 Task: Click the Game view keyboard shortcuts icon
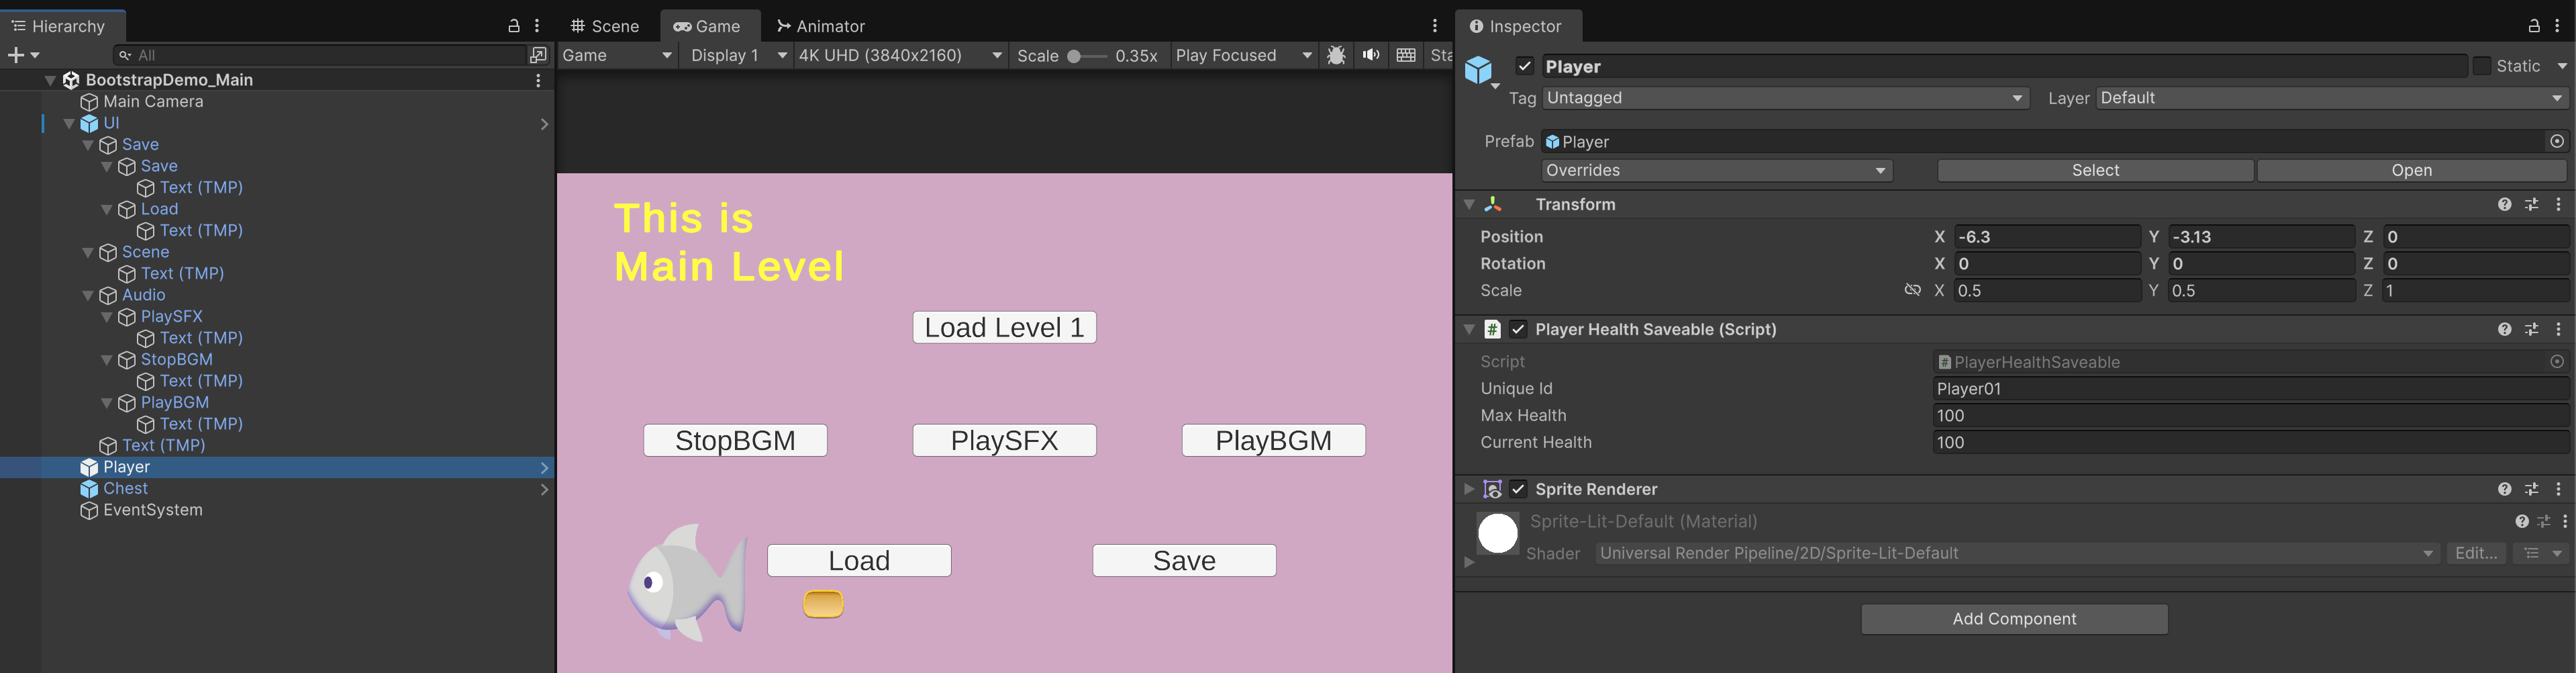tap(1405, 55)
